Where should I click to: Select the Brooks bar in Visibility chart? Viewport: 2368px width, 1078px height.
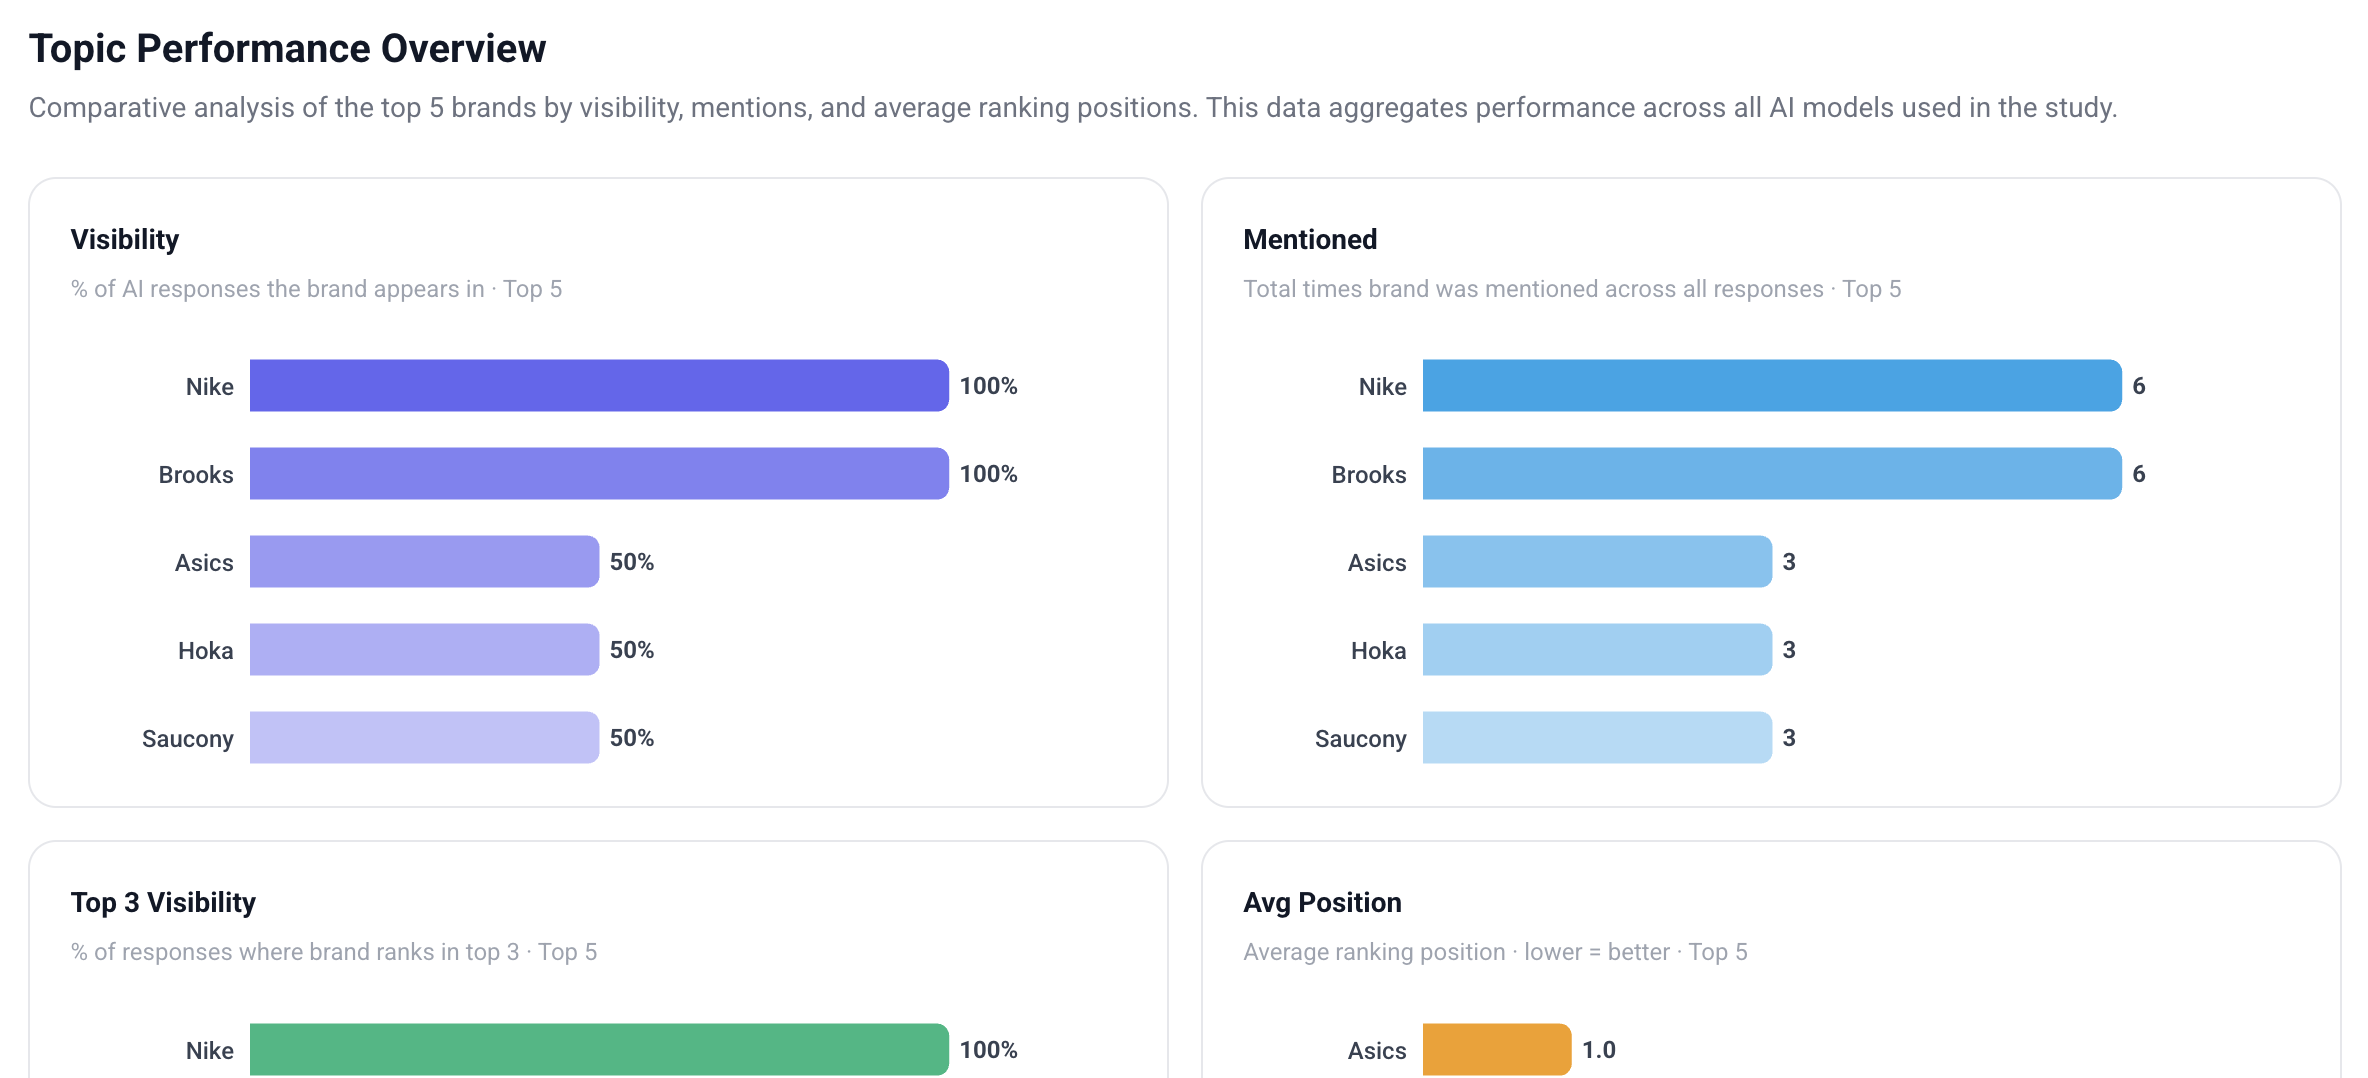598,474
